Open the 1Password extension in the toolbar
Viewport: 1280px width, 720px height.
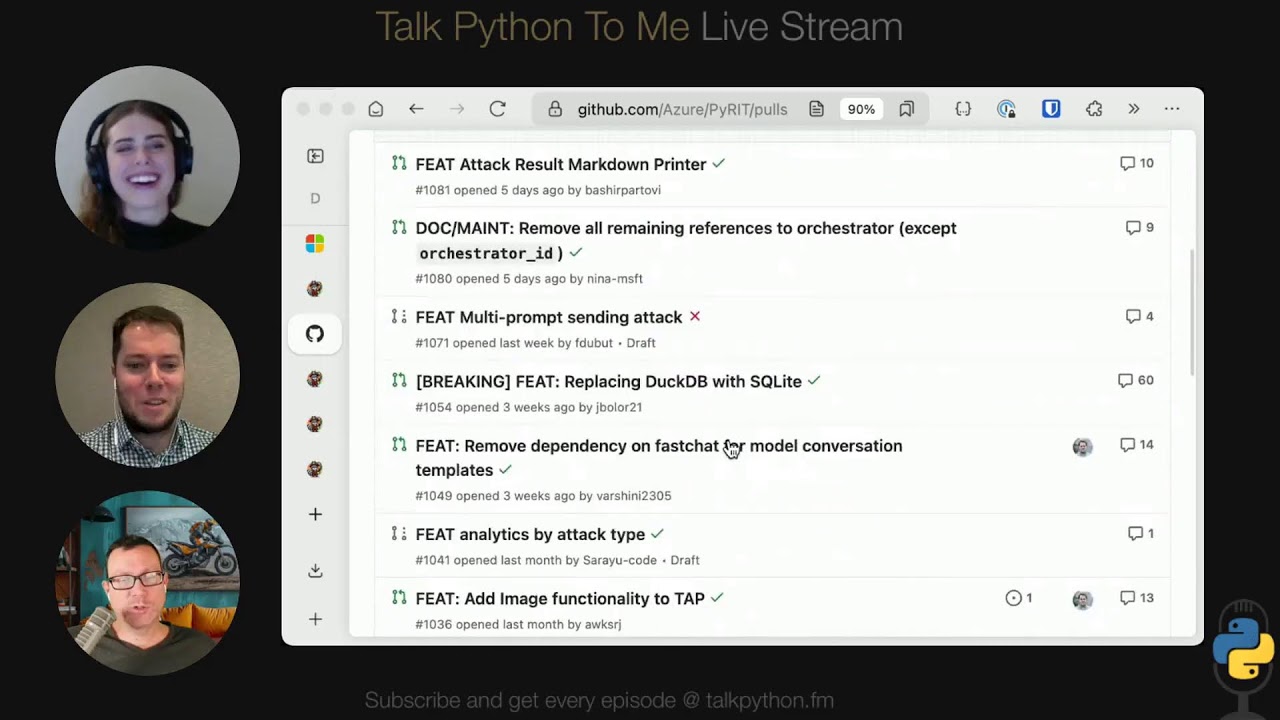[x=1006, y=109]
